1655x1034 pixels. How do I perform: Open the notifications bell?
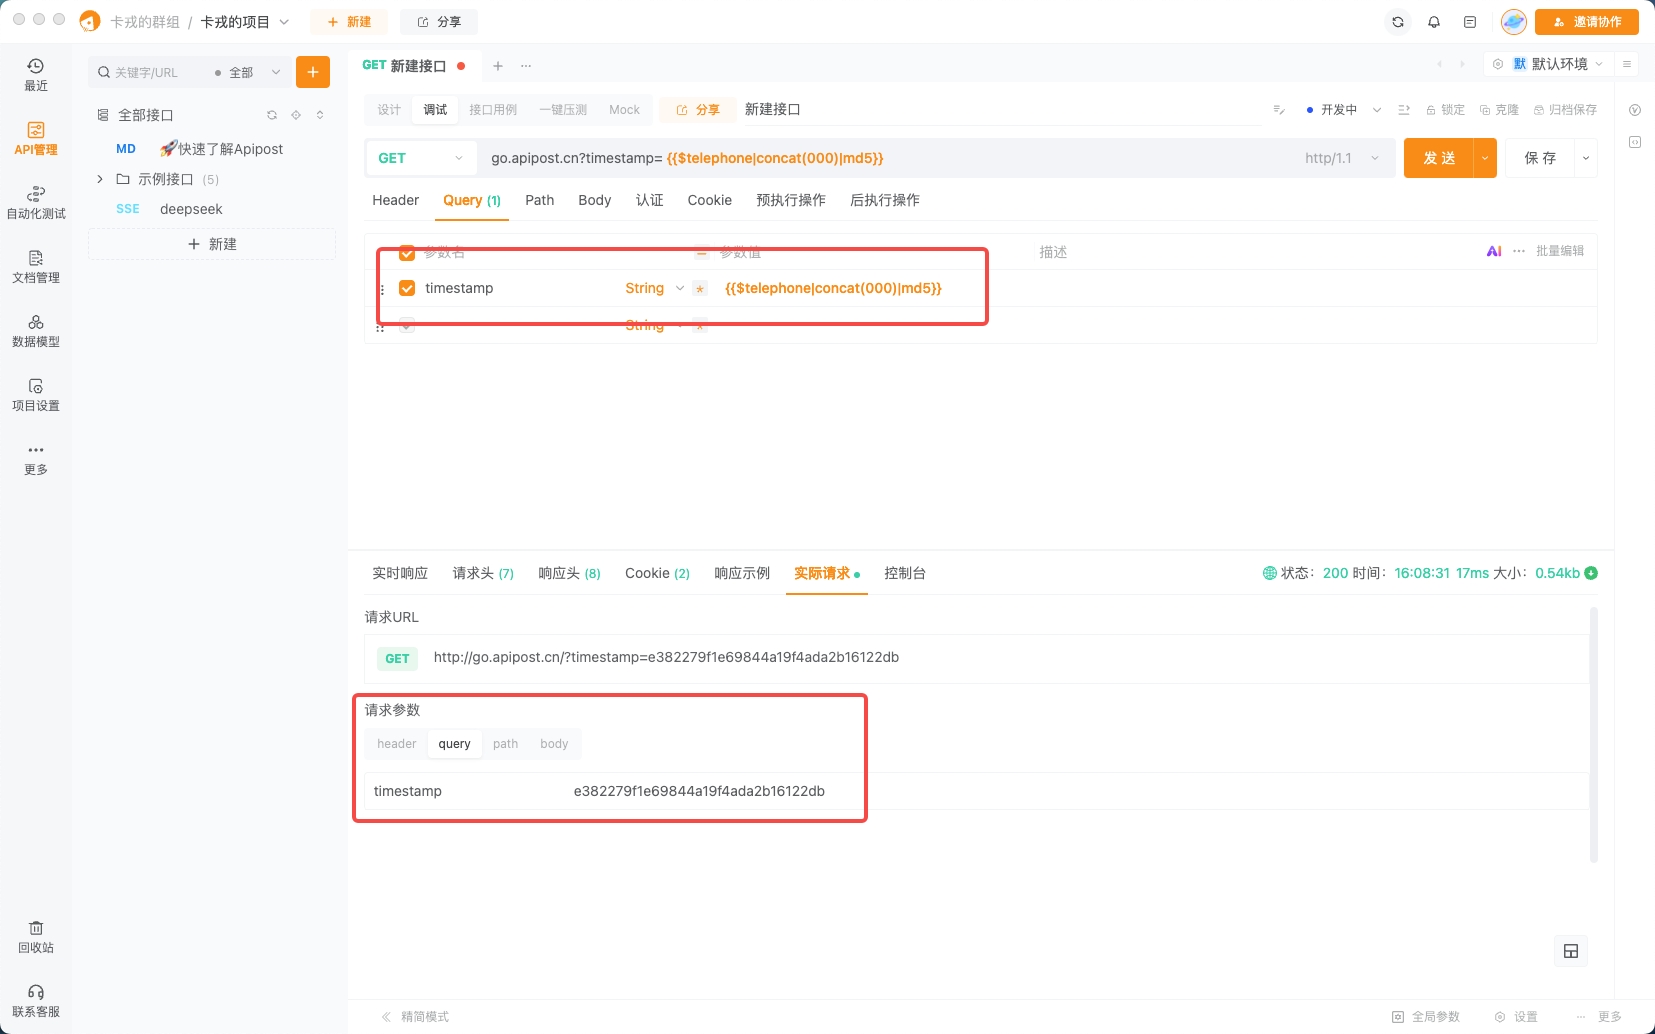point(1434,22)
